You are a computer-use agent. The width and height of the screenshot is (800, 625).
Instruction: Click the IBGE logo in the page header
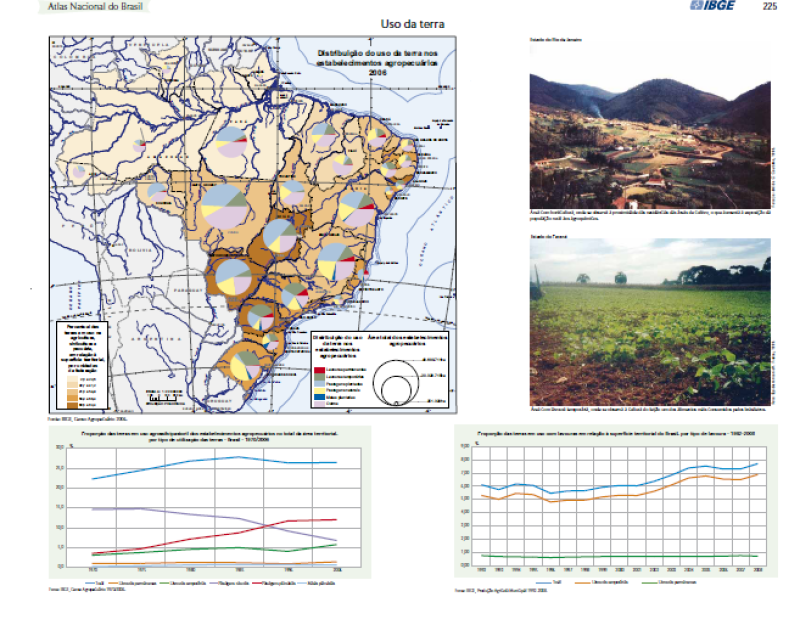[x=713, y=6]
